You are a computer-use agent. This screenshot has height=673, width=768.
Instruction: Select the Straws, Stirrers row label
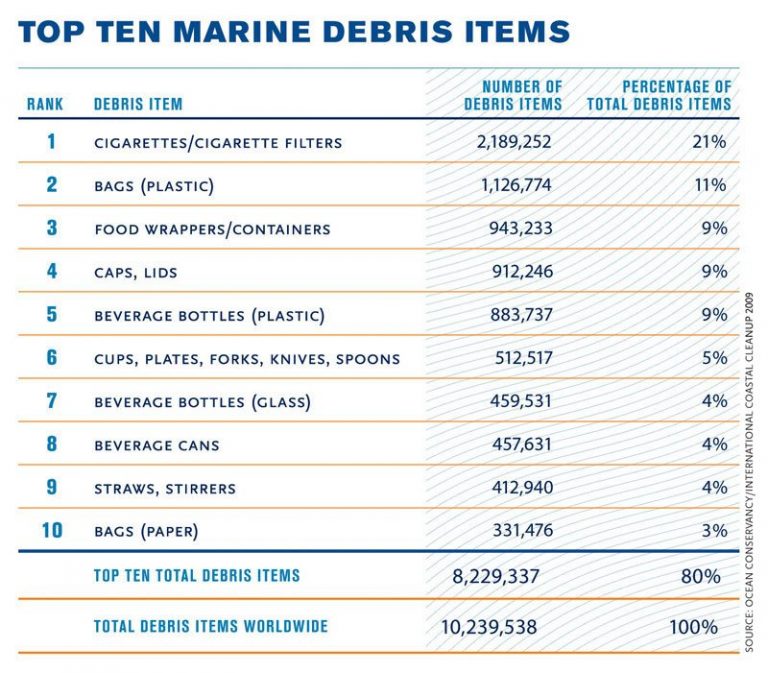pos(165,489)
